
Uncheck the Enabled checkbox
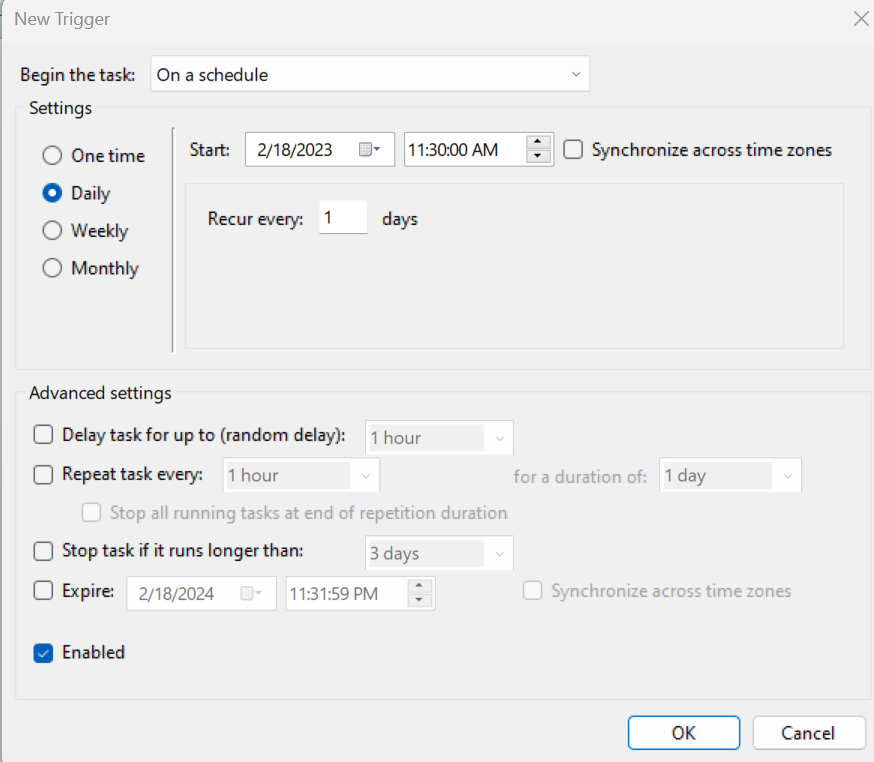43,653
